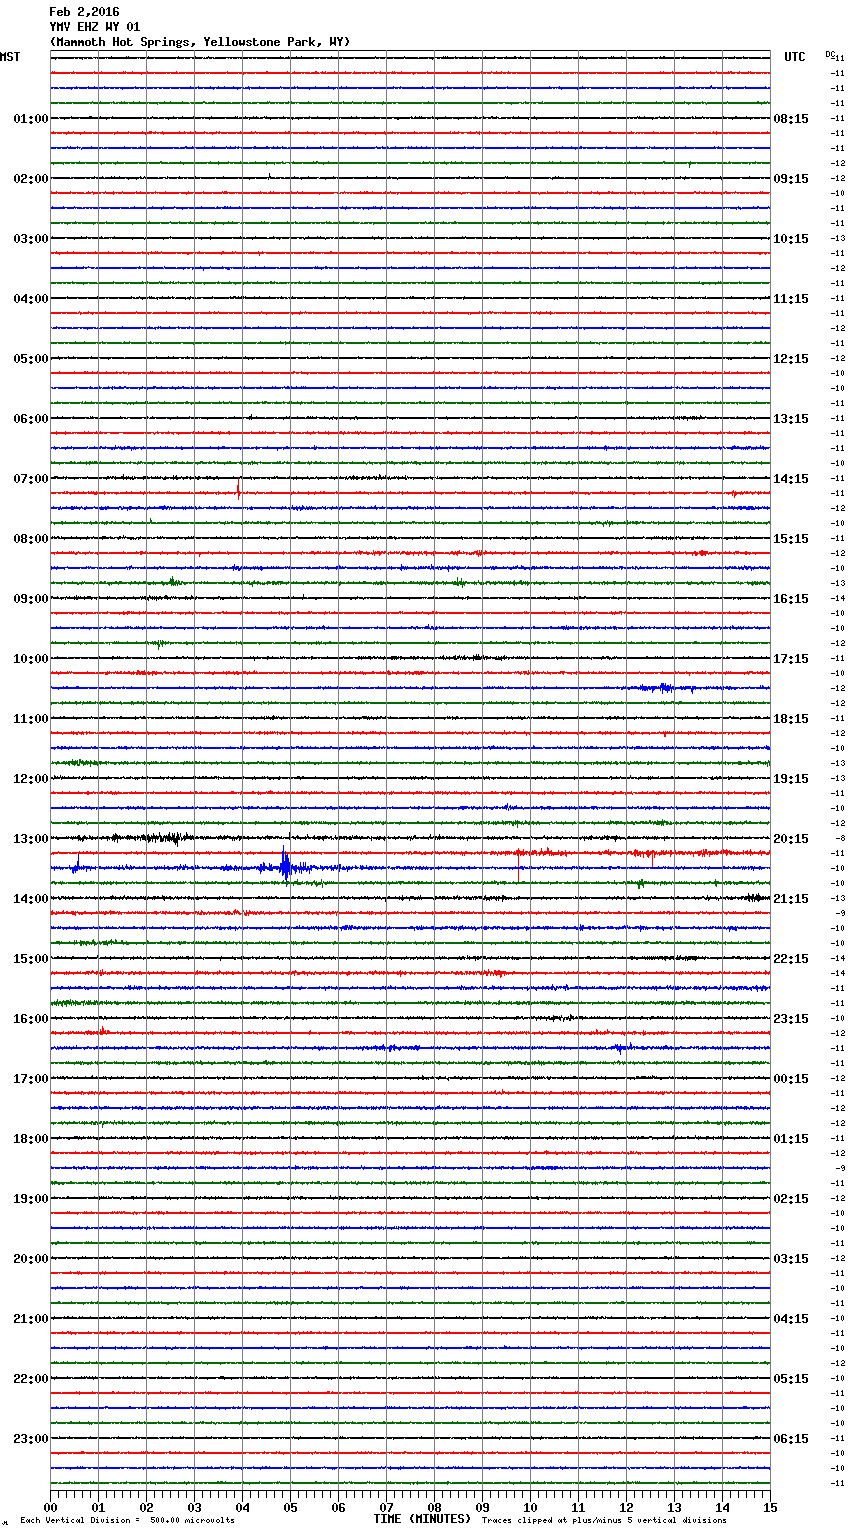
Task: Click the 'Each Vertical Division = 500.00 microvolts' note
Action: click(127, 1520)
